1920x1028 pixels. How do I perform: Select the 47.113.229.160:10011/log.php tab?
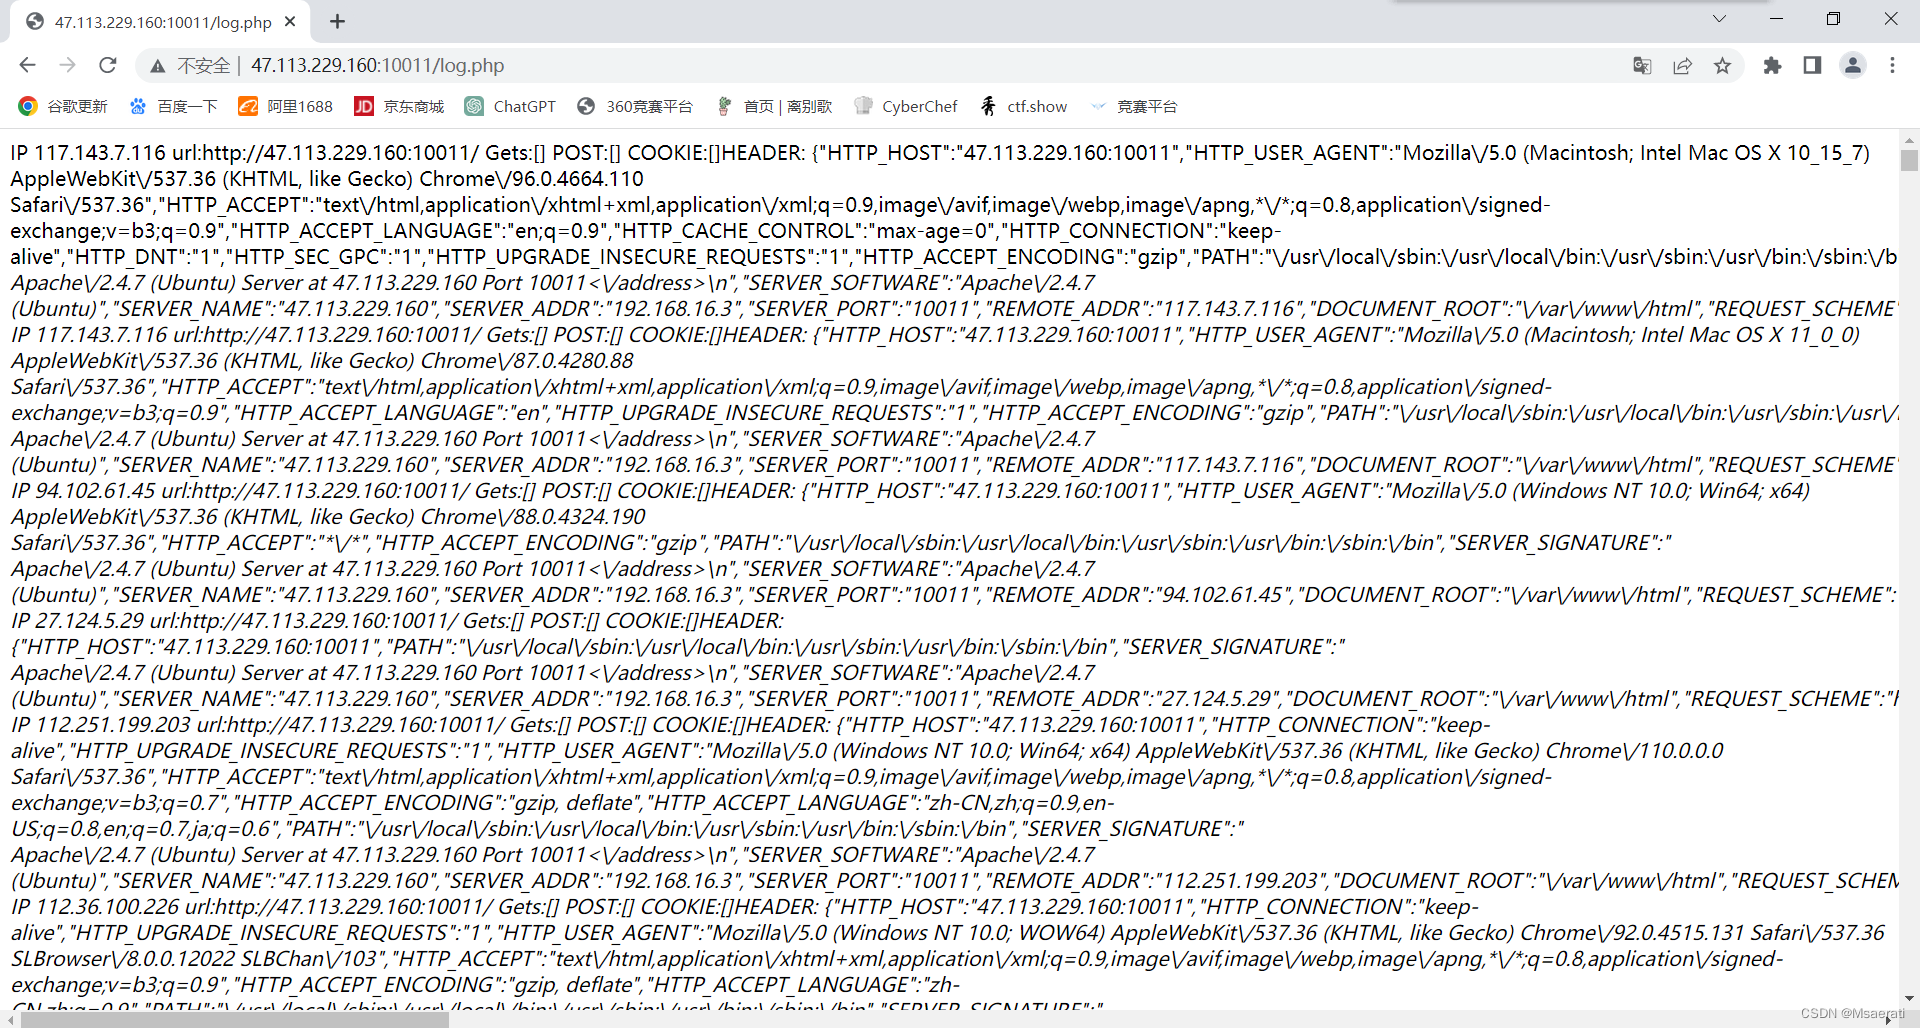[x=160, y=22]
